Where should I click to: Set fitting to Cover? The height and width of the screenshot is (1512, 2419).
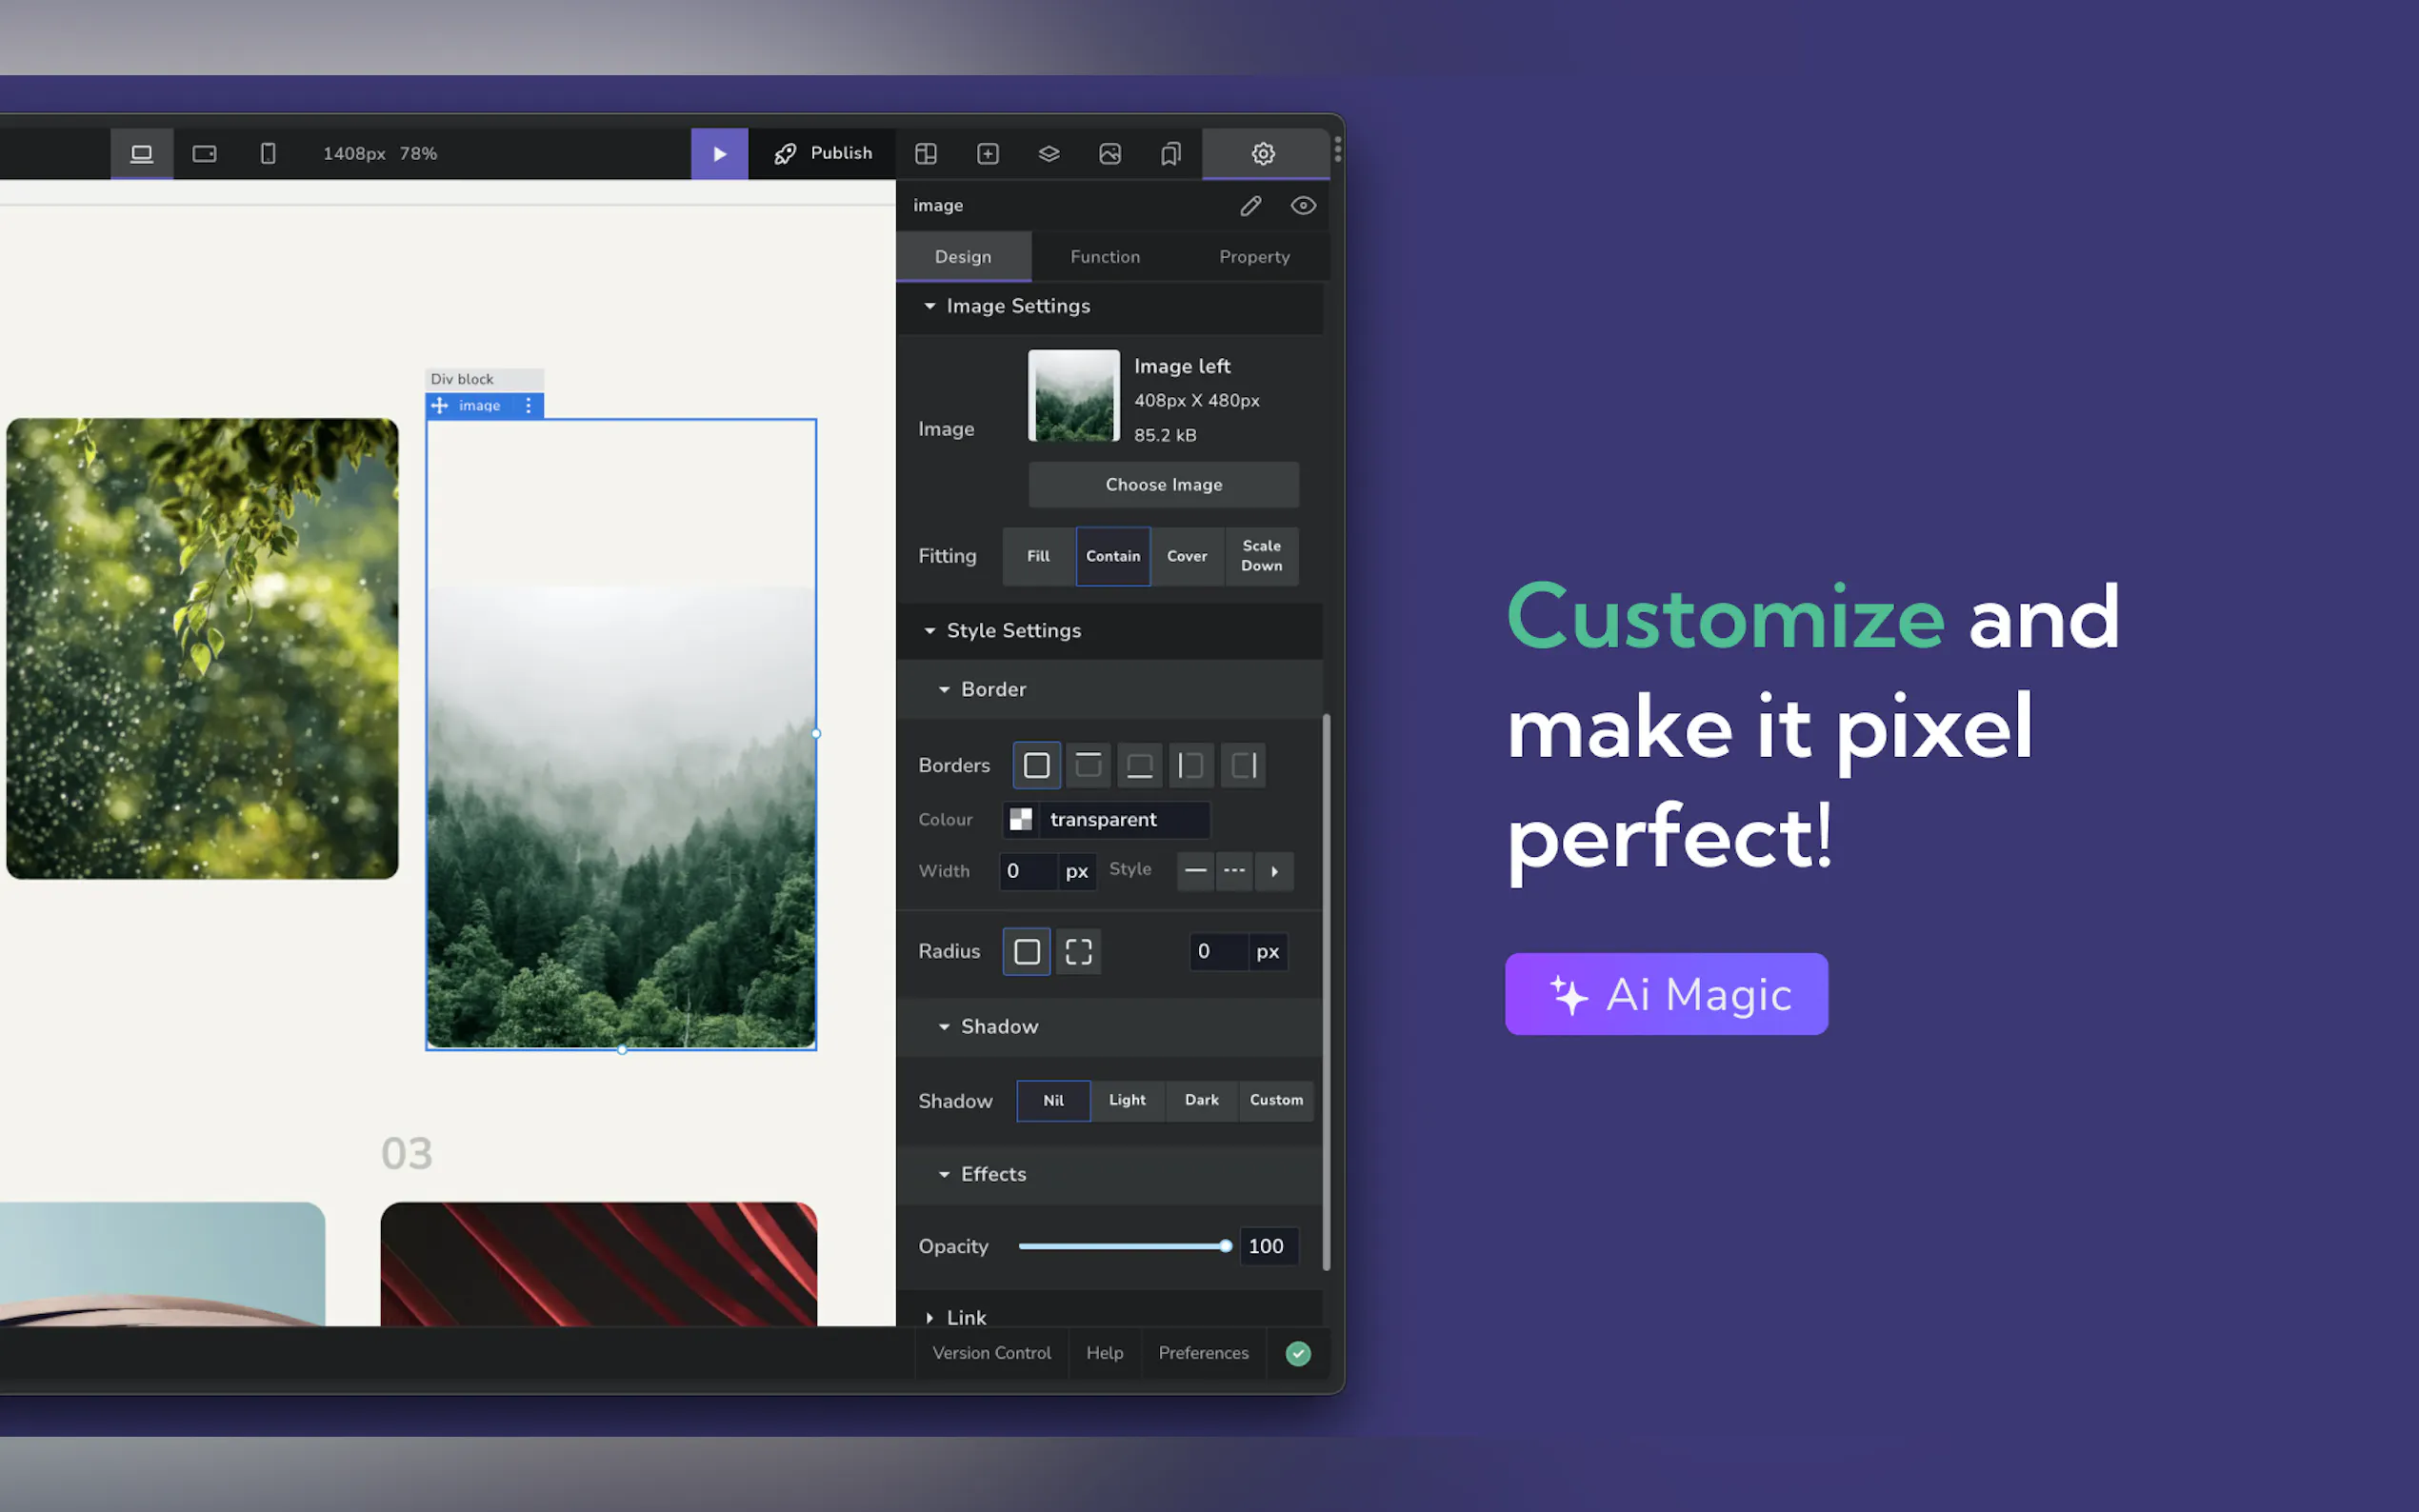click(1186, 556)
